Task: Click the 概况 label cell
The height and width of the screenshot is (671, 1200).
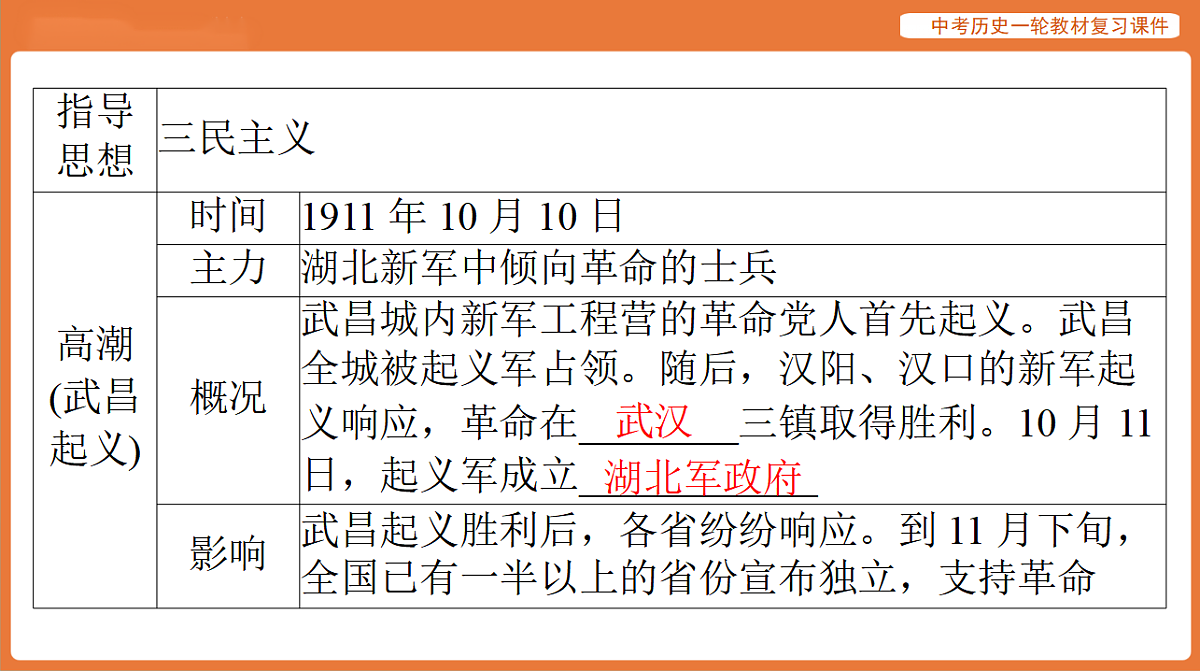Action: (x=228, y=400)
